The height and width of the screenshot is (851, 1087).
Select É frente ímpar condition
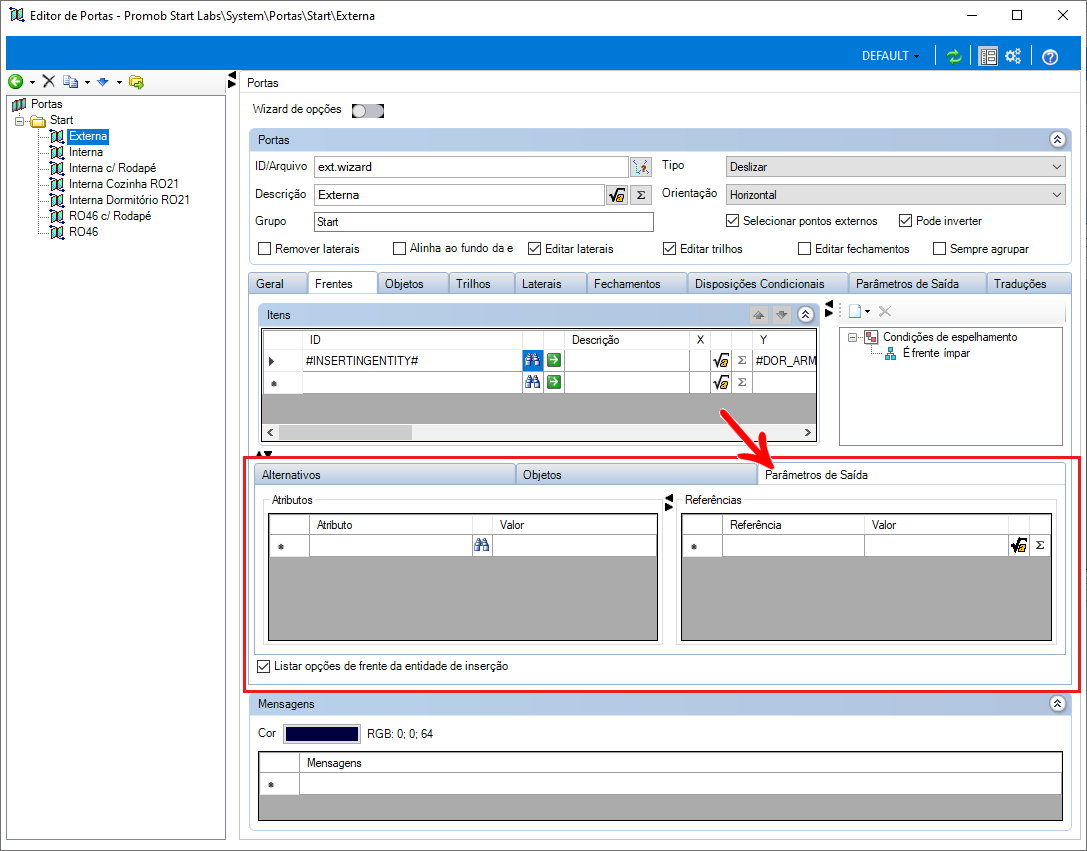click(x=936, y=353)
